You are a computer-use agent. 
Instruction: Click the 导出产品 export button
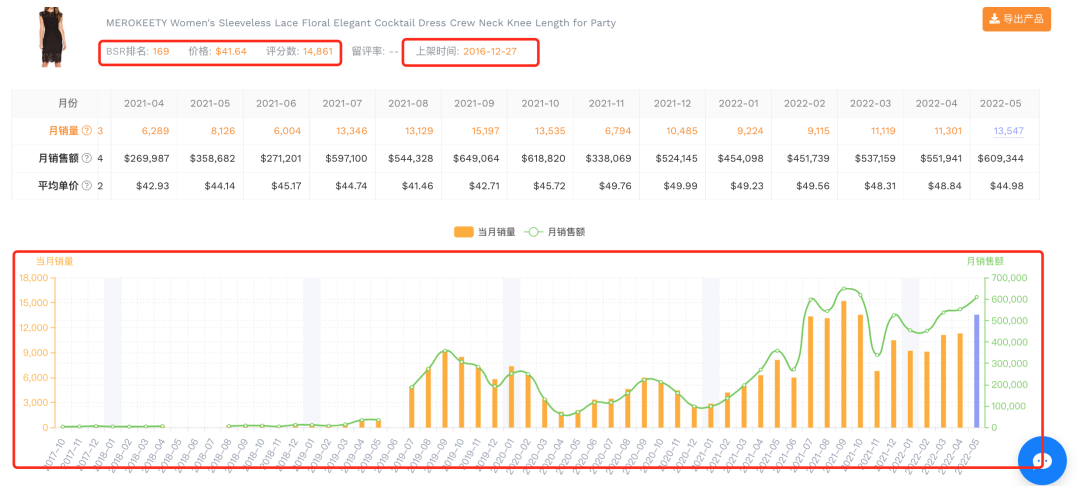pos(1016,19)
